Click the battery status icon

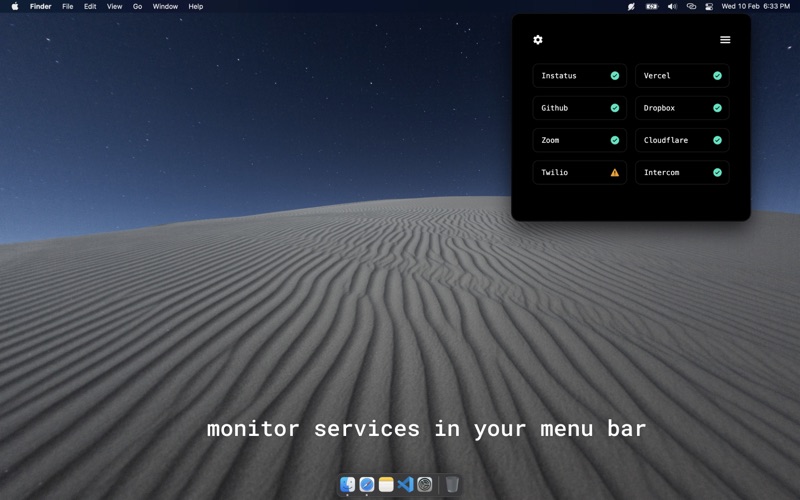(652, 7)
